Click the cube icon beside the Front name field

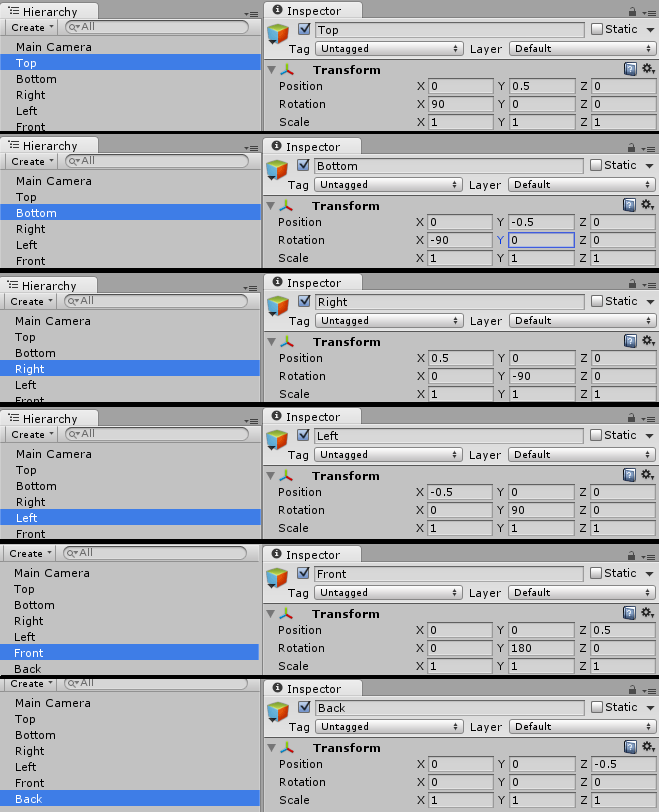(x=277, y=577)
